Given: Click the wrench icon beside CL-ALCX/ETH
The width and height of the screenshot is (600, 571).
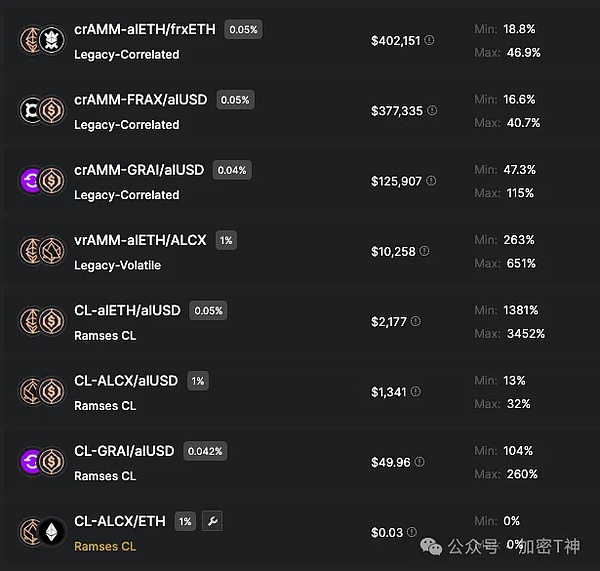Looking at the screenshot, I should click(211, 521).
